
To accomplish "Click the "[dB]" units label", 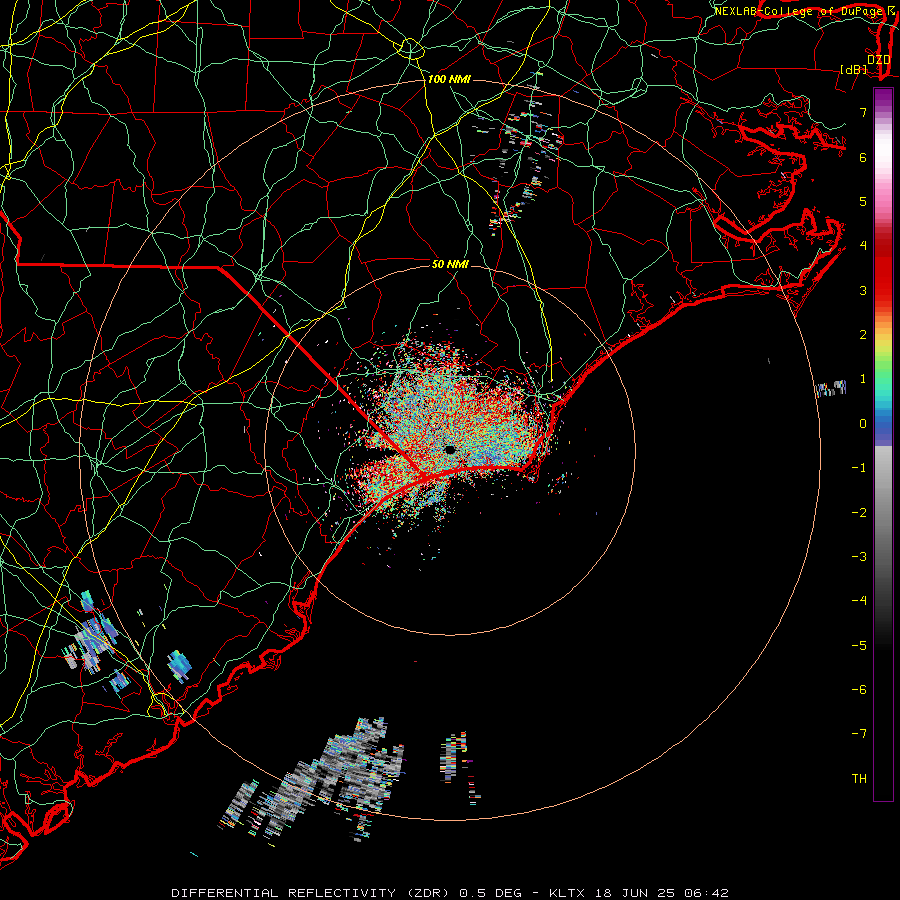I will coord(854,69).
